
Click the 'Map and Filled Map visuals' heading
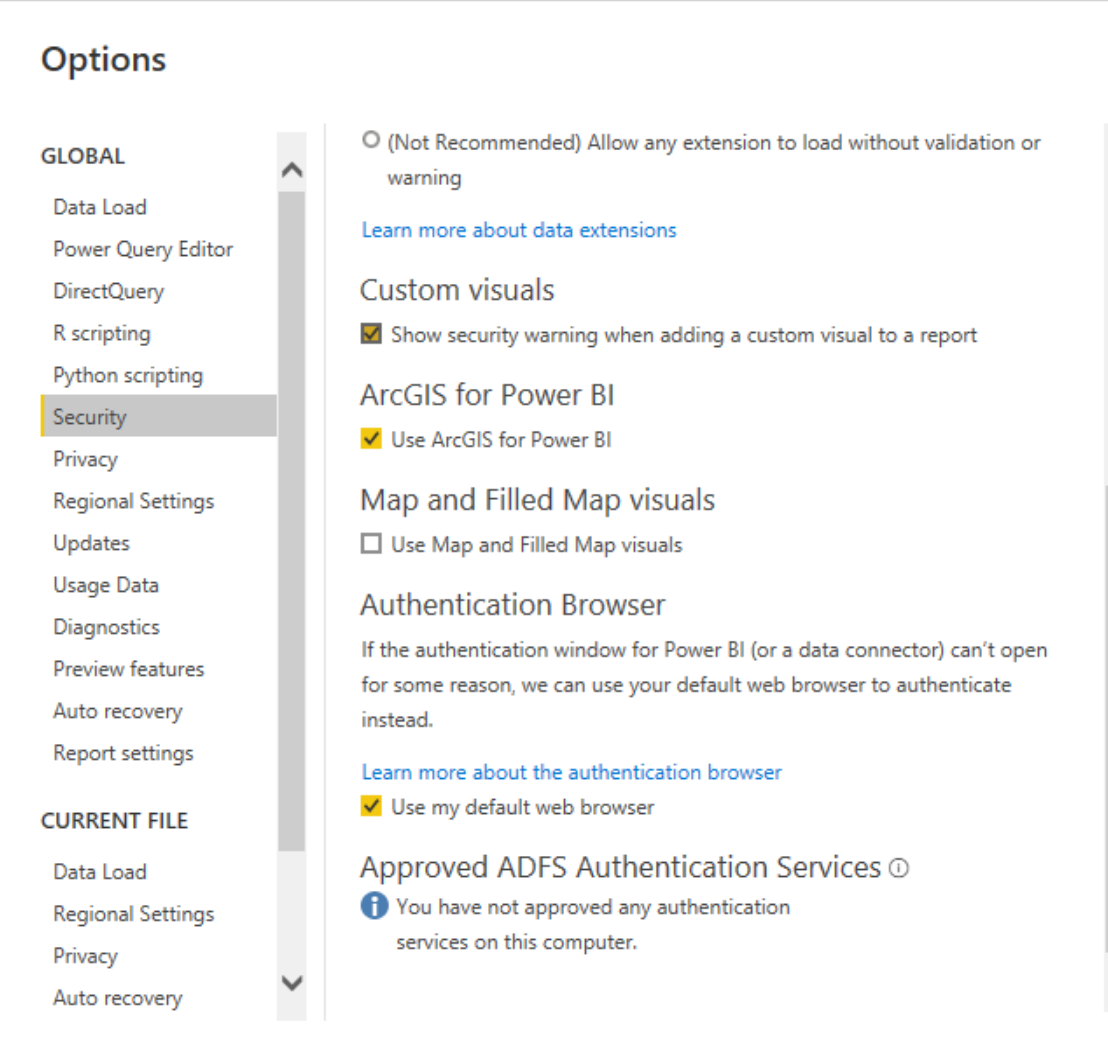[538, 500]
